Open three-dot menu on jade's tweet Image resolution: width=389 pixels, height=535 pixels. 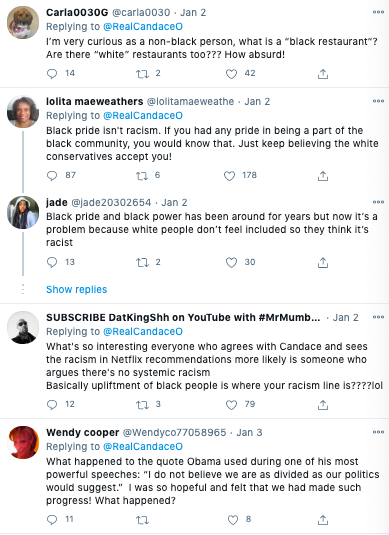(x=378, y=202)
